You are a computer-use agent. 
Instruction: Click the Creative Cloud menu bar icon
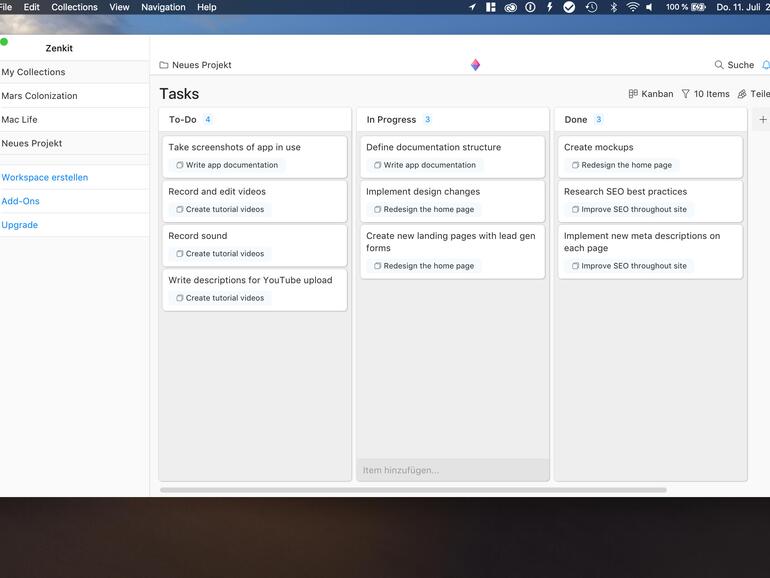point(511,7)
